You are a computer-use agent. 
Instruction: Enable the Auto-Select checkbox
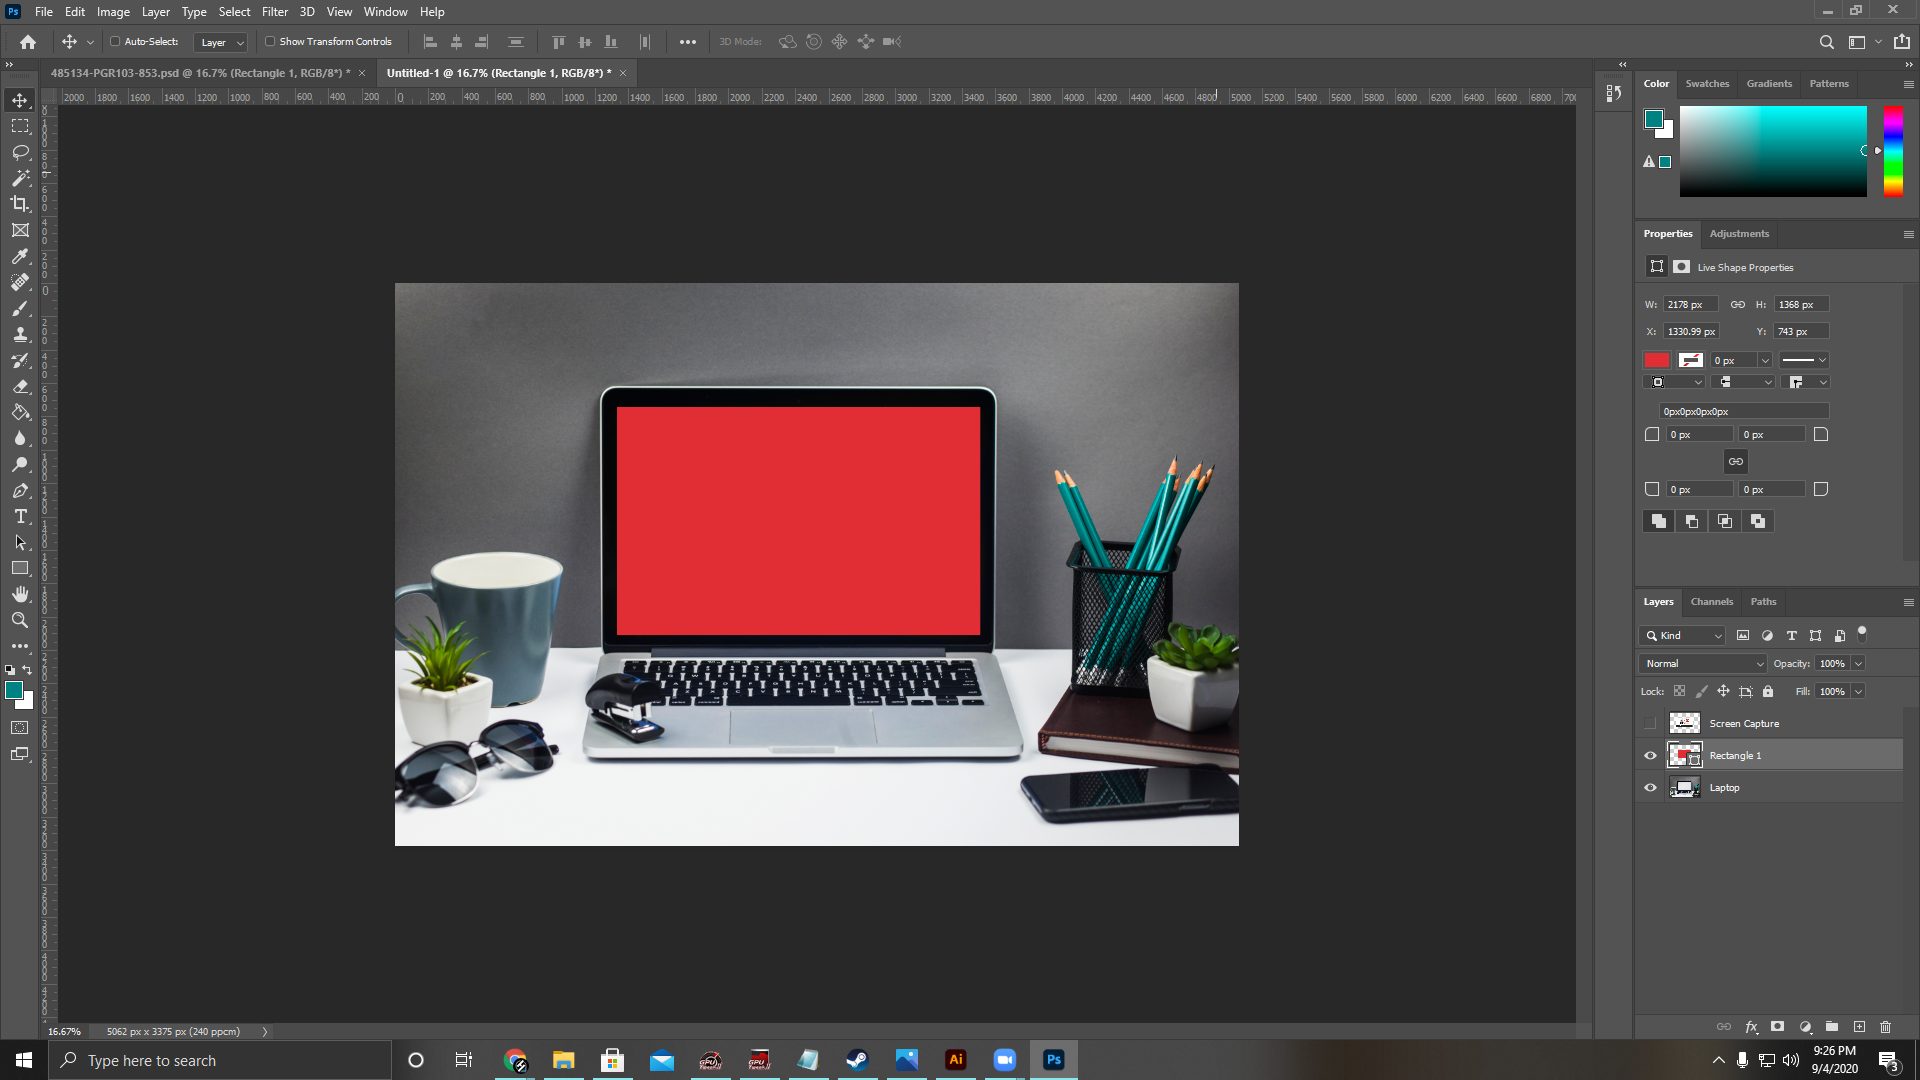[x=115, y=42]
